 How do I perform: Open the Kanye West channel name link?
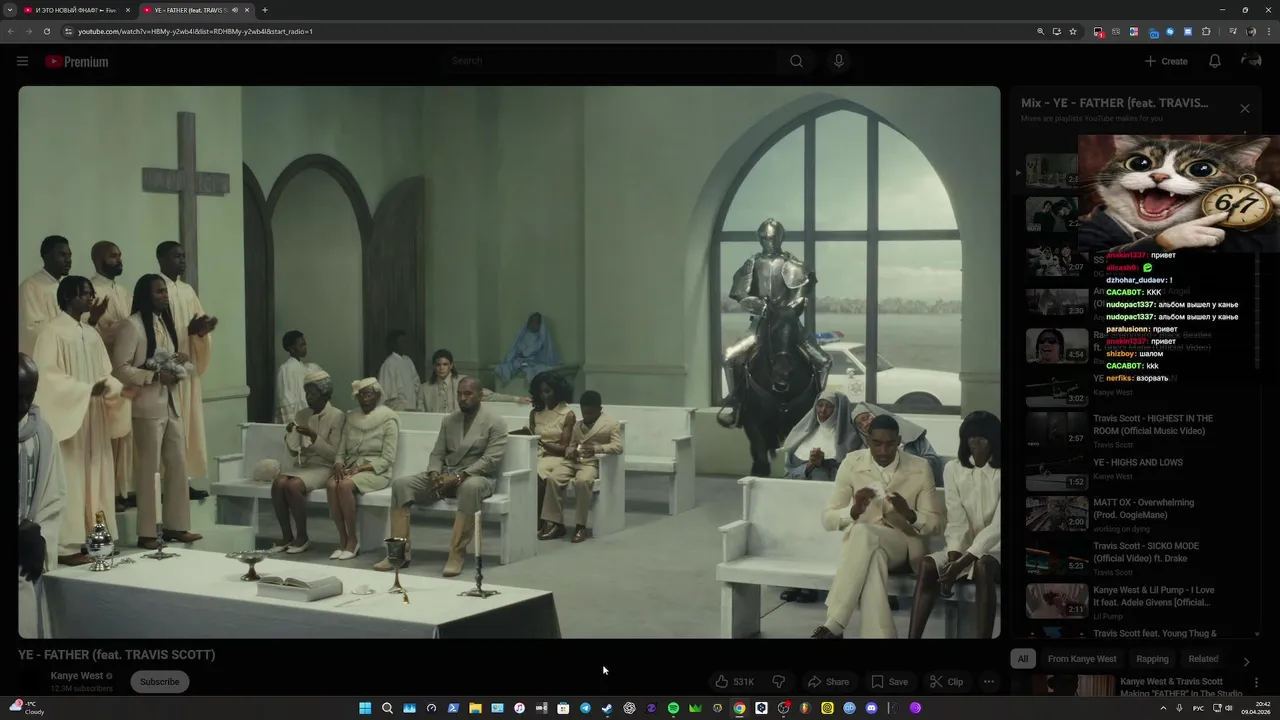pos(77,676)
